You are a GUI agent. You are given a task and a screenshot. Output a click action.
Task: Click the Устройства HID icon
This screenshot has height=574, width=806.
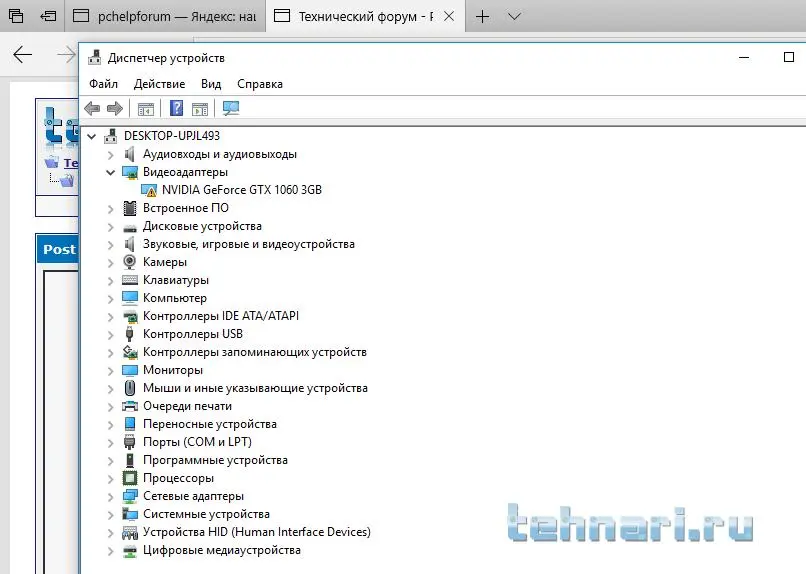click(x=130, y=532)
